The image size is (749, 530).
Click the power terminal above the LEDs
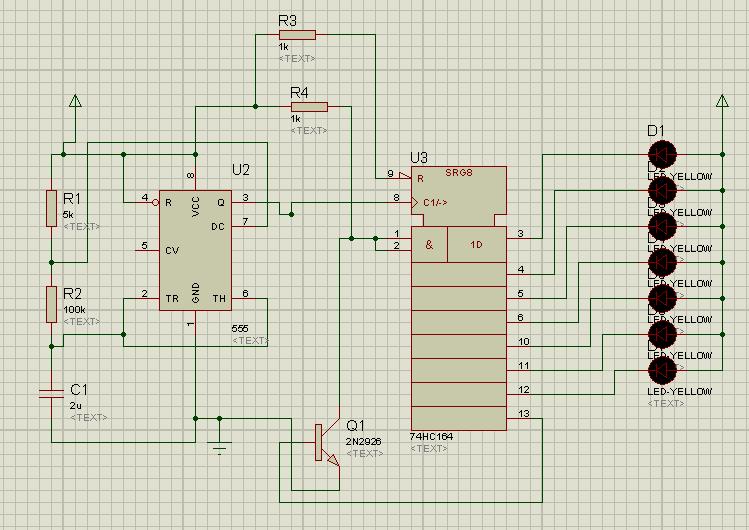722,101
